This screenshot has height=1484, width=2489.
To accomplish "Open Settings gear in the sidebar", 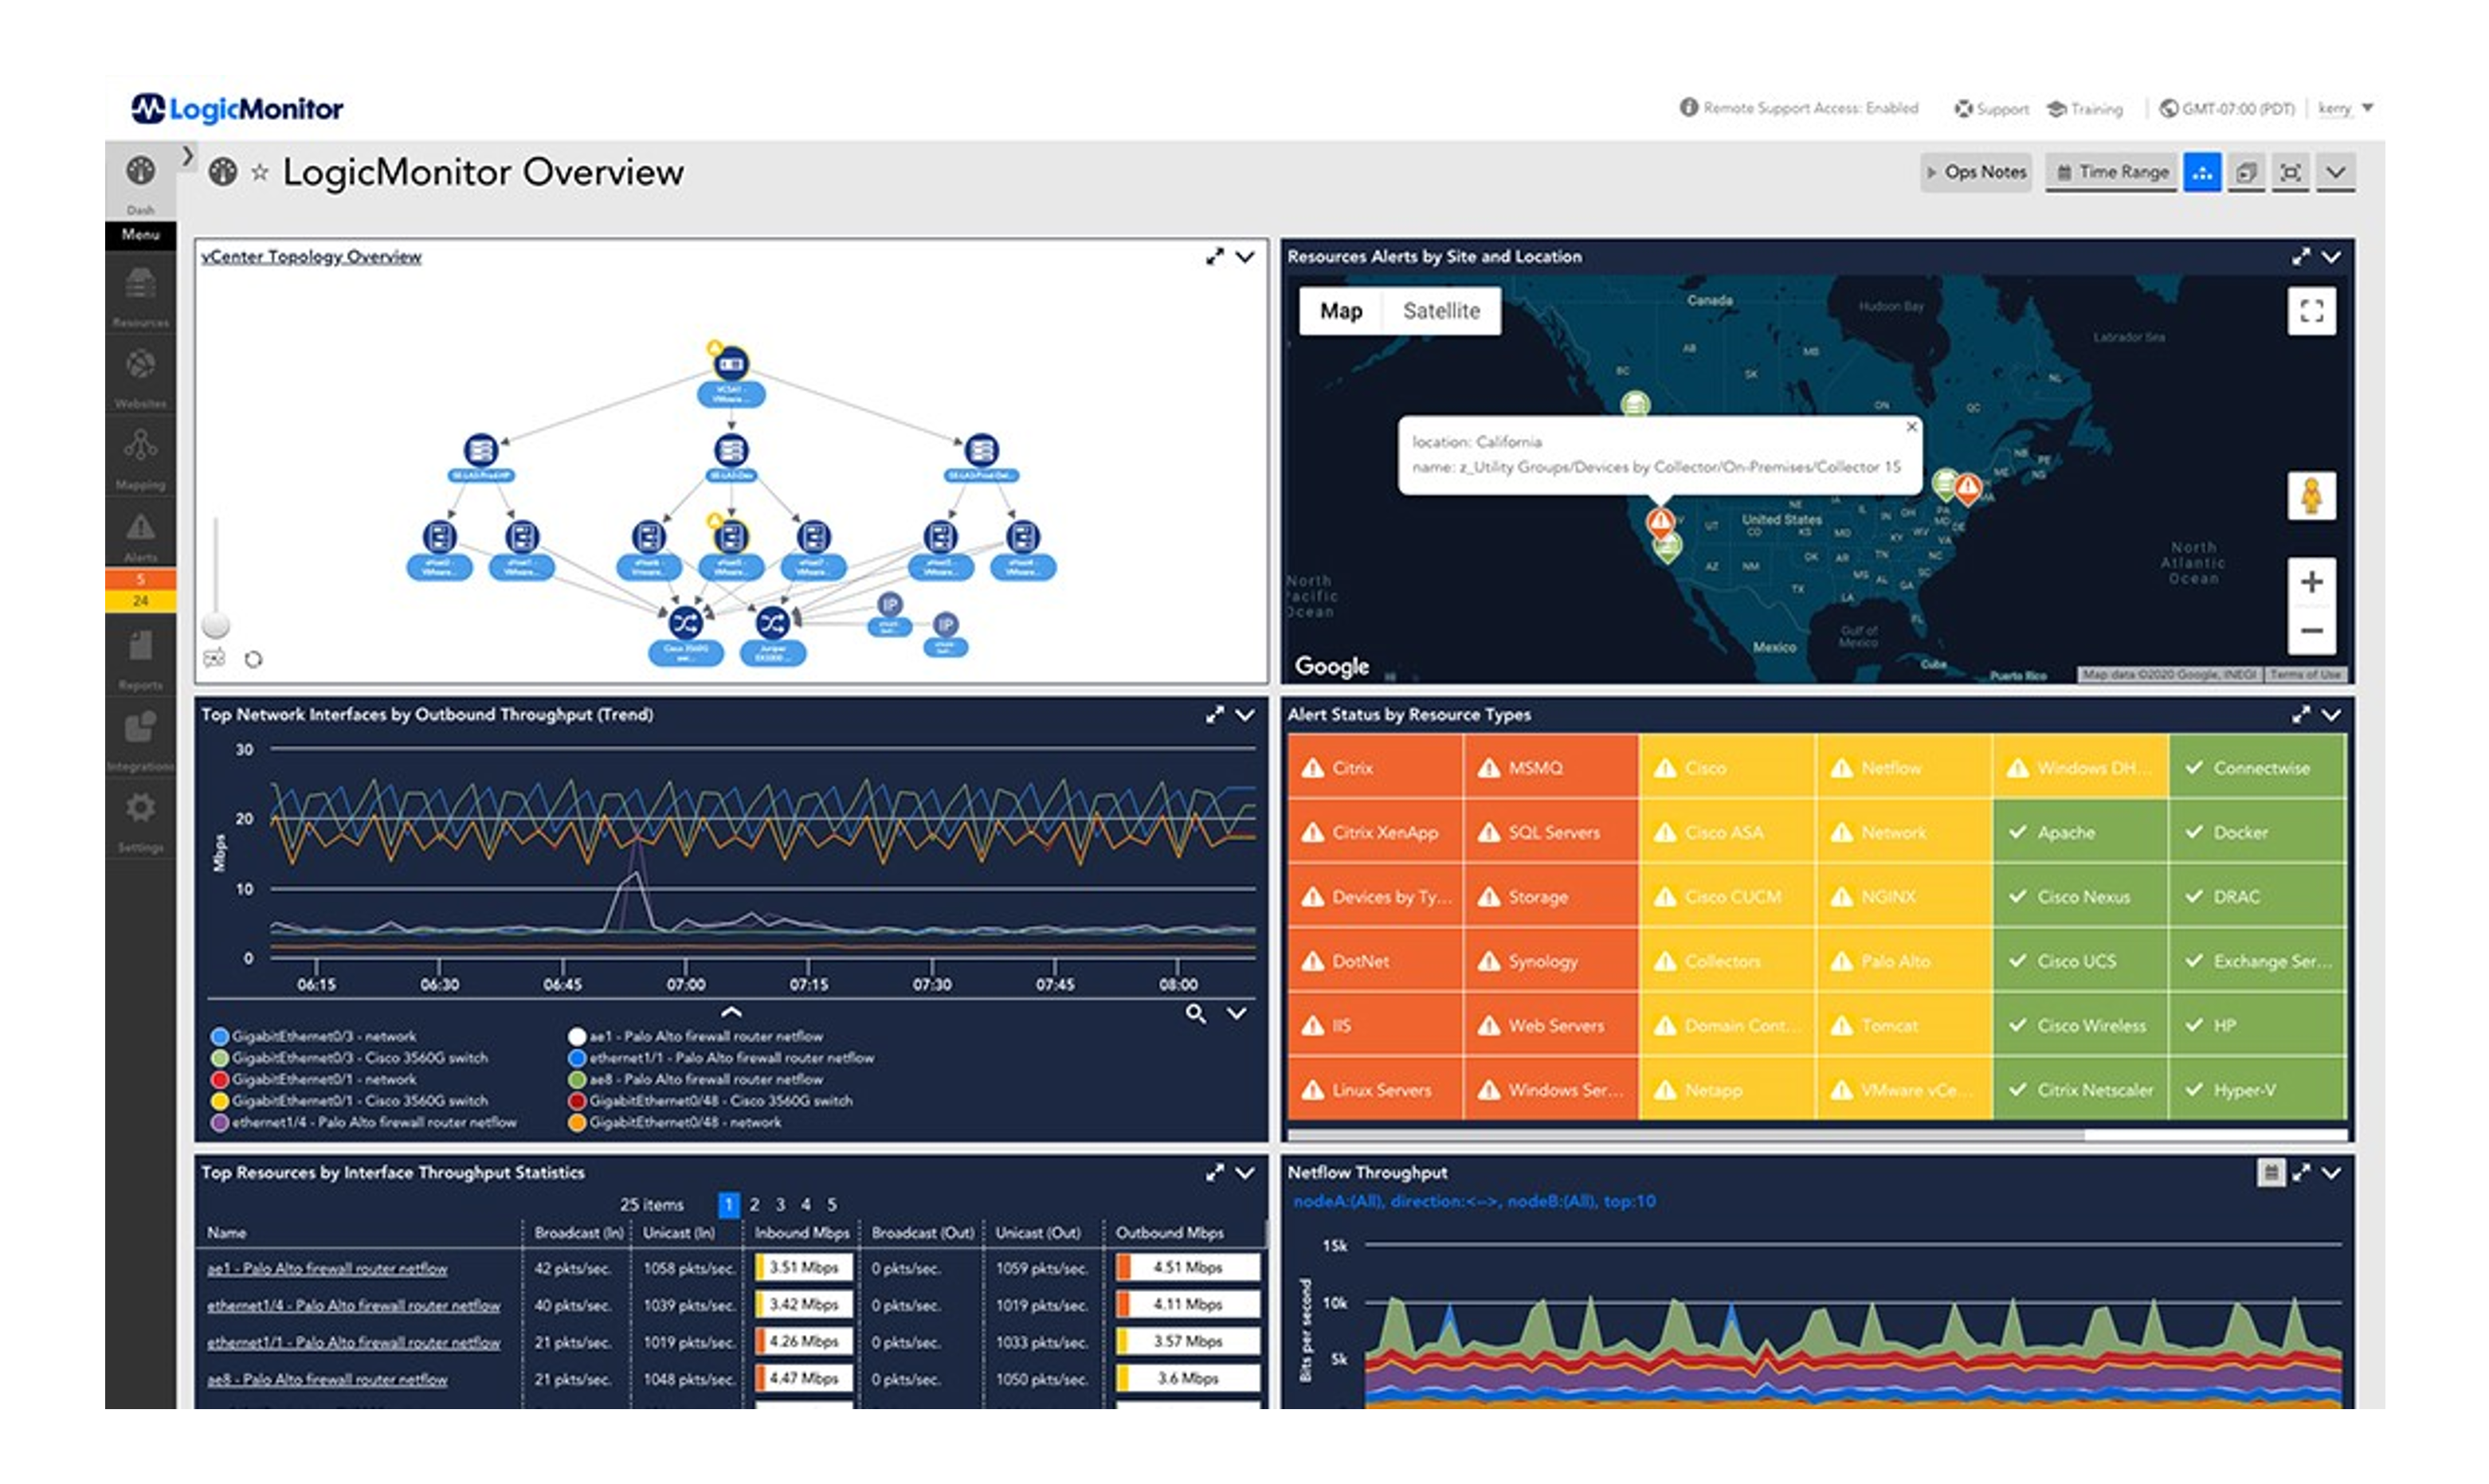I will click(x=140, y=820).
